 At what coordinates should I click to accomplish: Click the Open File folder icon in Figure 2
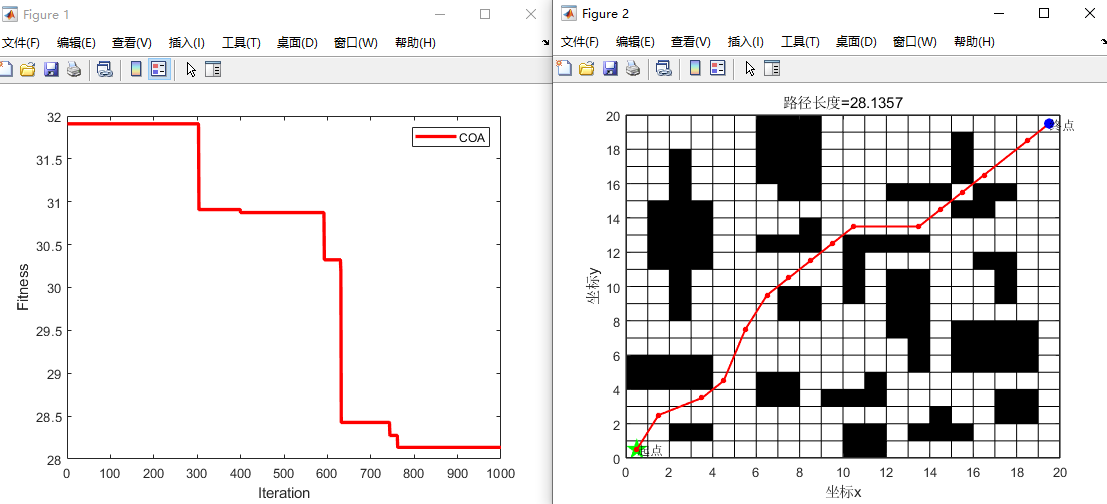(587, 68)
